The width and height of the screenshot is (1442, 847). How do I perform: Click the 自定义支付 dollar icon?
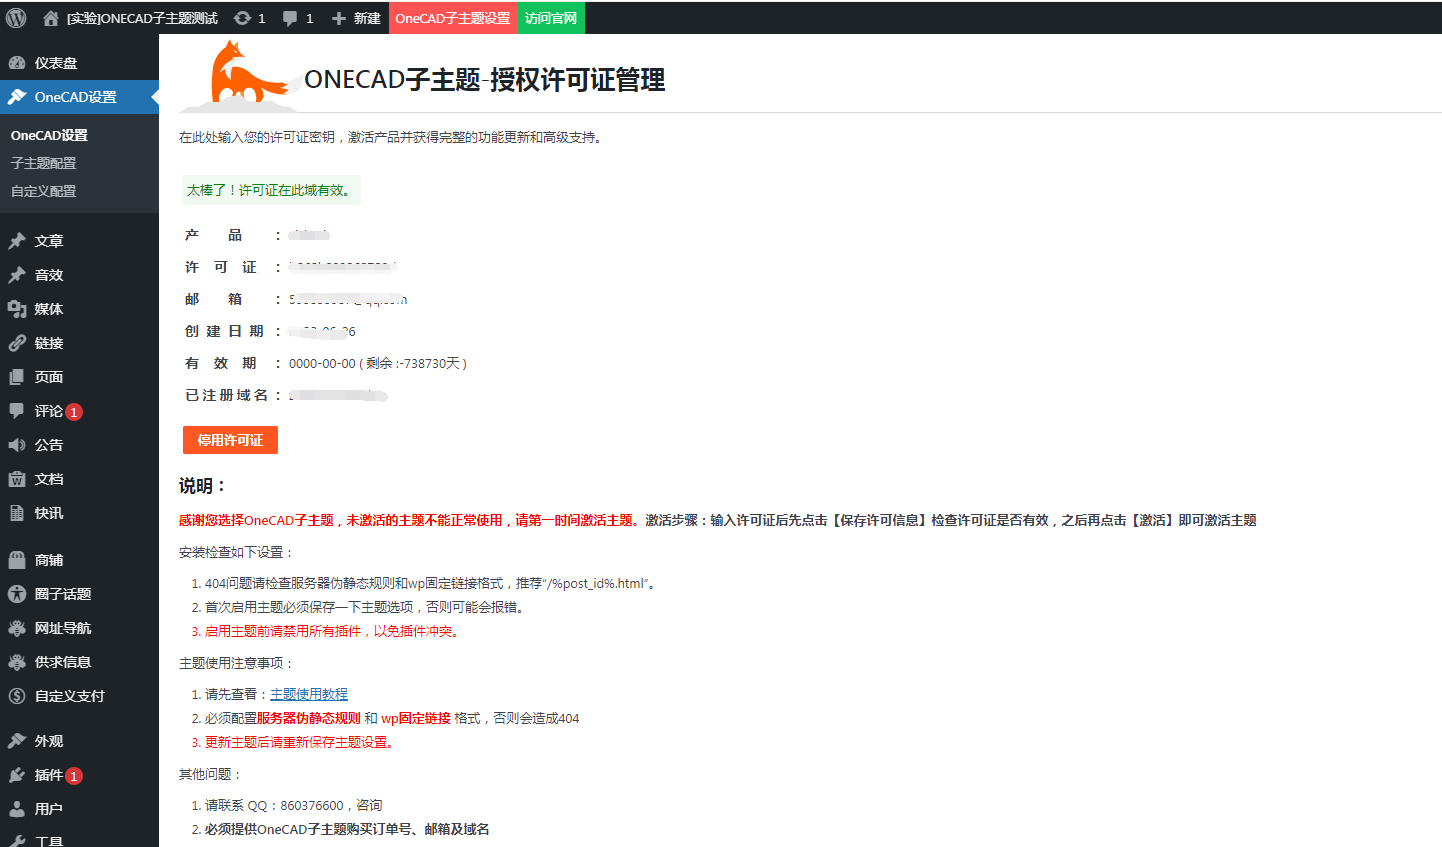17,696
